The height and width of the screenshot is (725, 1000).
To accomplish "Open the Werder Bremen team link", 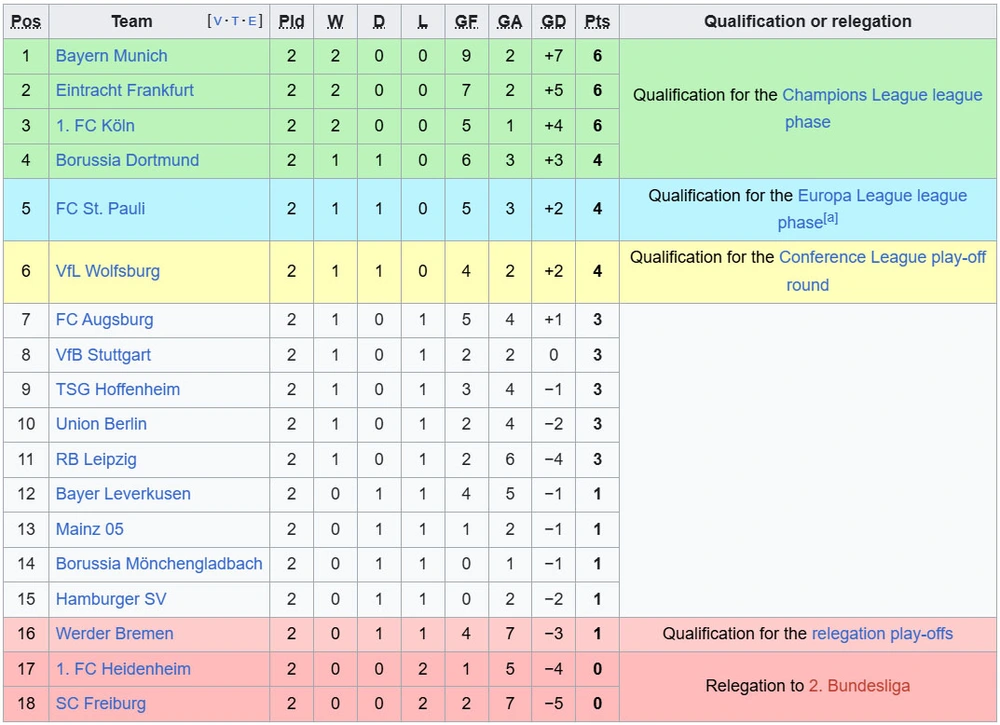I will pyautogui.click(x=115, y=634).
